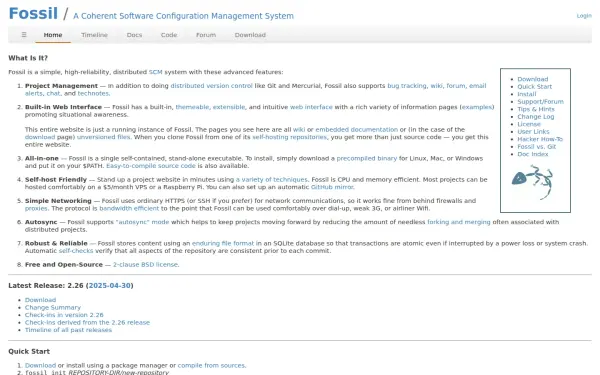The image size is (600, 375).
Task: Click Easy-to-compile source code link
Action: (x=151, y=166)
